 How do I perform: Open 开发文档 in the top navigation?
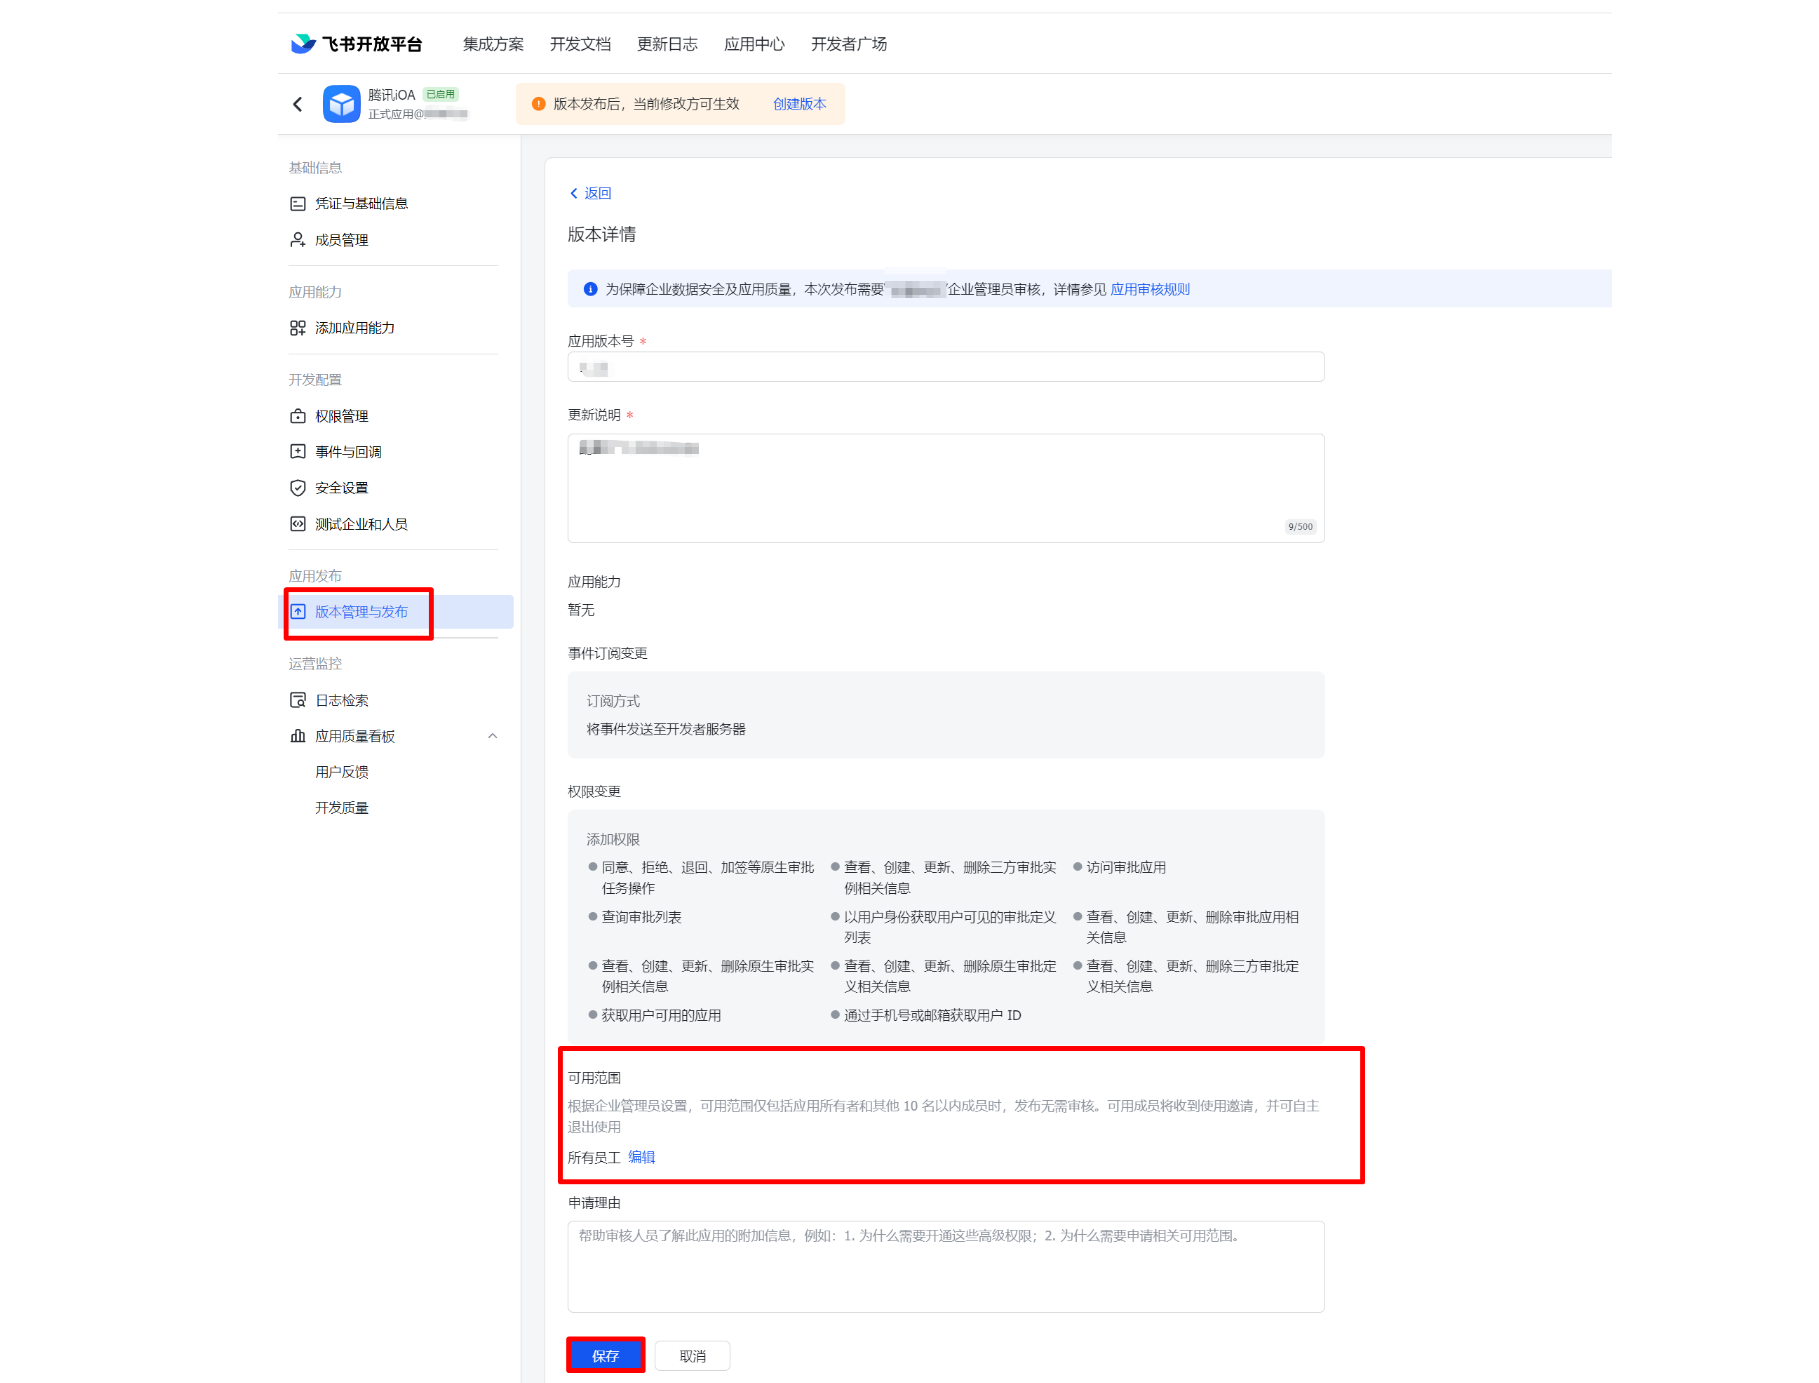[580, 44]
